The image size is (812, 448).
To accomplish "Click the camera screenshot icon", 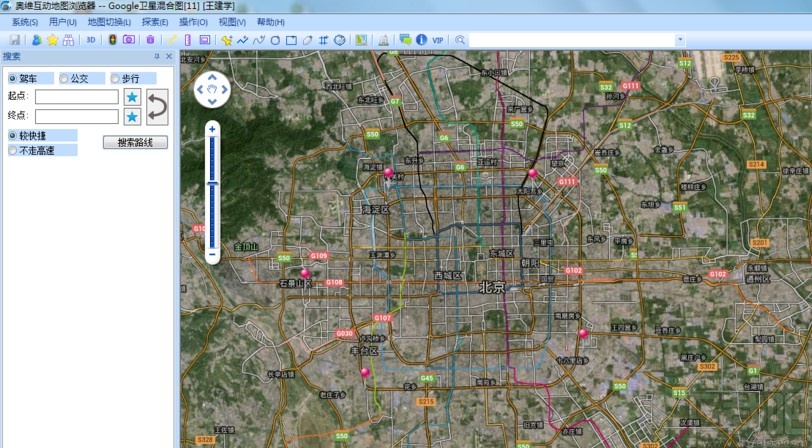I will point(129,40).
